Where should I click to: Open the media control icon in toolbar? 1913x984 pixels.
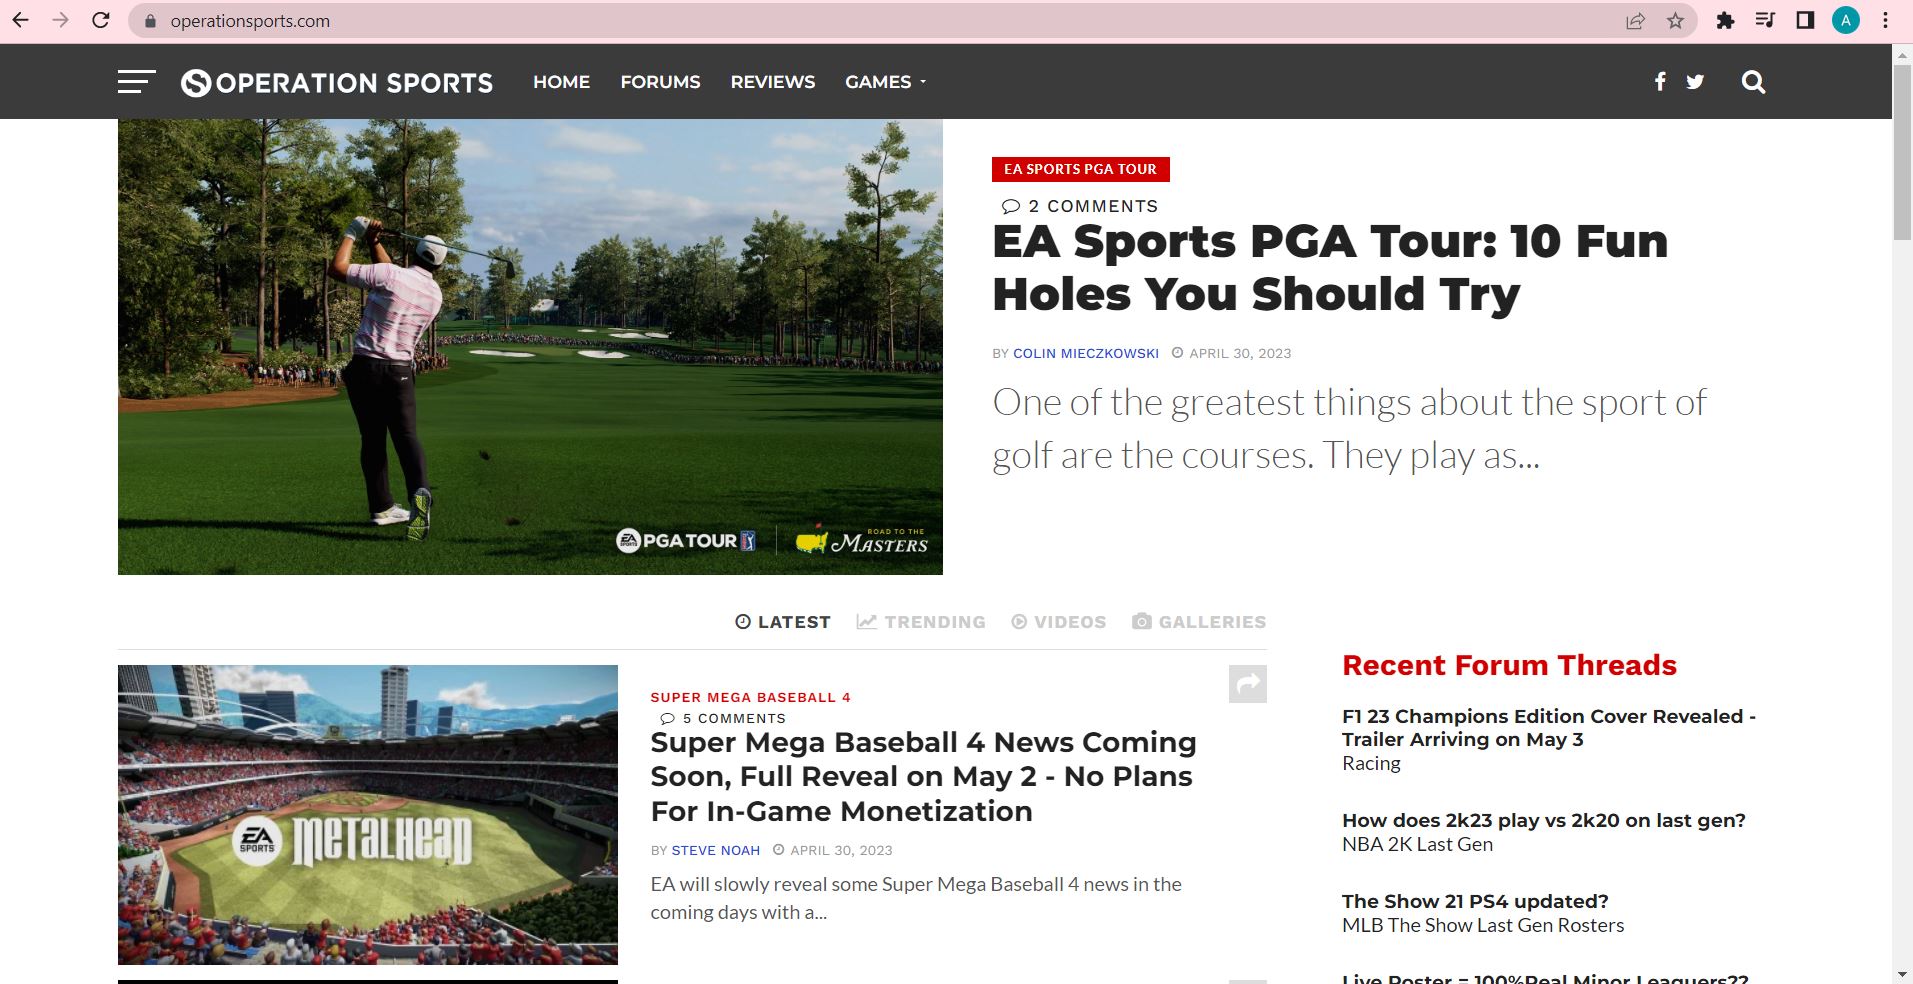coord(1765,20)
